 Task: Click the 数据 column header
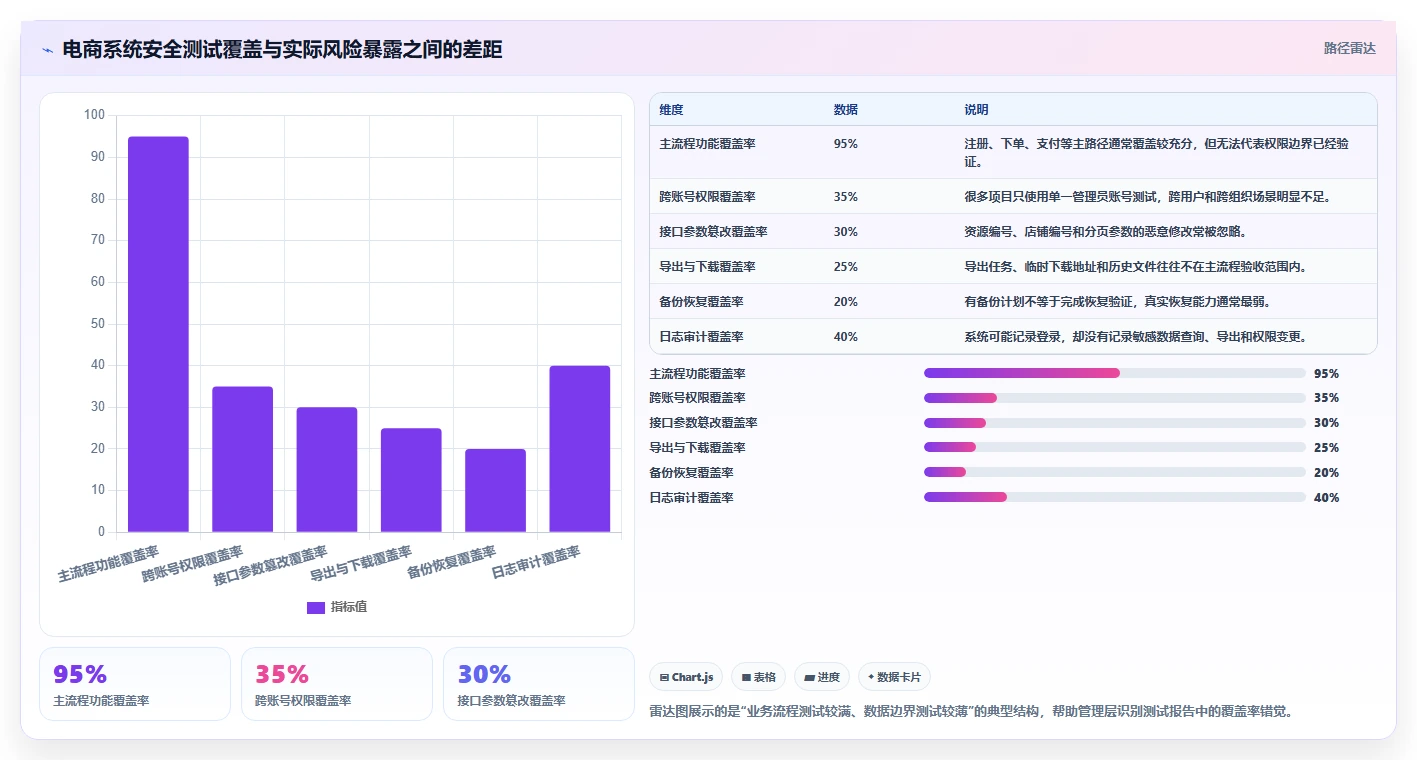pos(845,110)
